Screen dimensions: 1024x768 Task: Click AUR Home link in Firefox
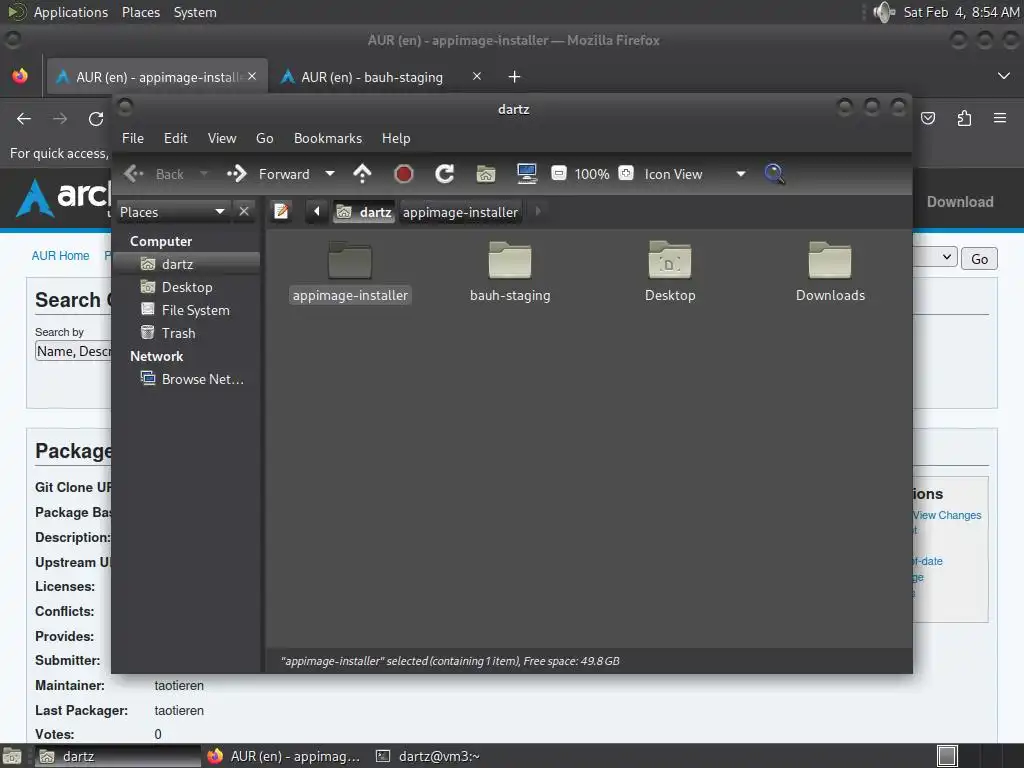61,256
